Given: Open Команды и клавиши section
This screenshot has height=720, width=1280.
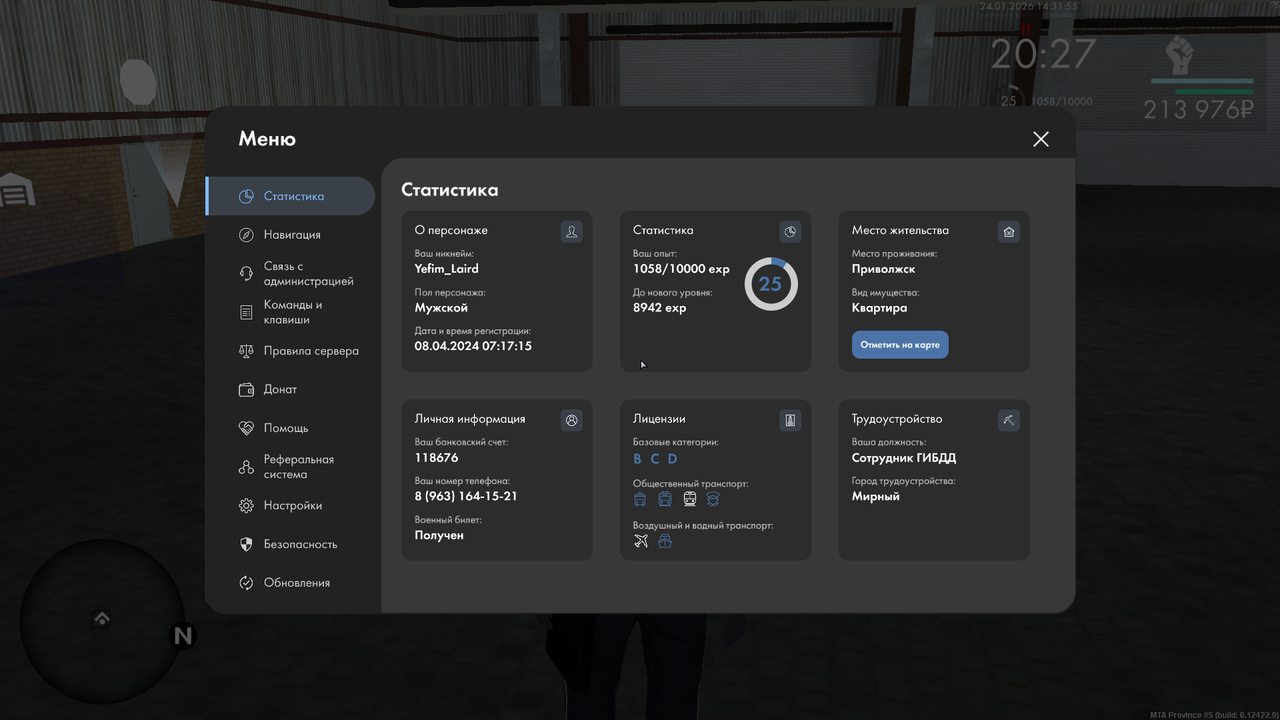Looking at the screenshot, I should coord(291,312).
